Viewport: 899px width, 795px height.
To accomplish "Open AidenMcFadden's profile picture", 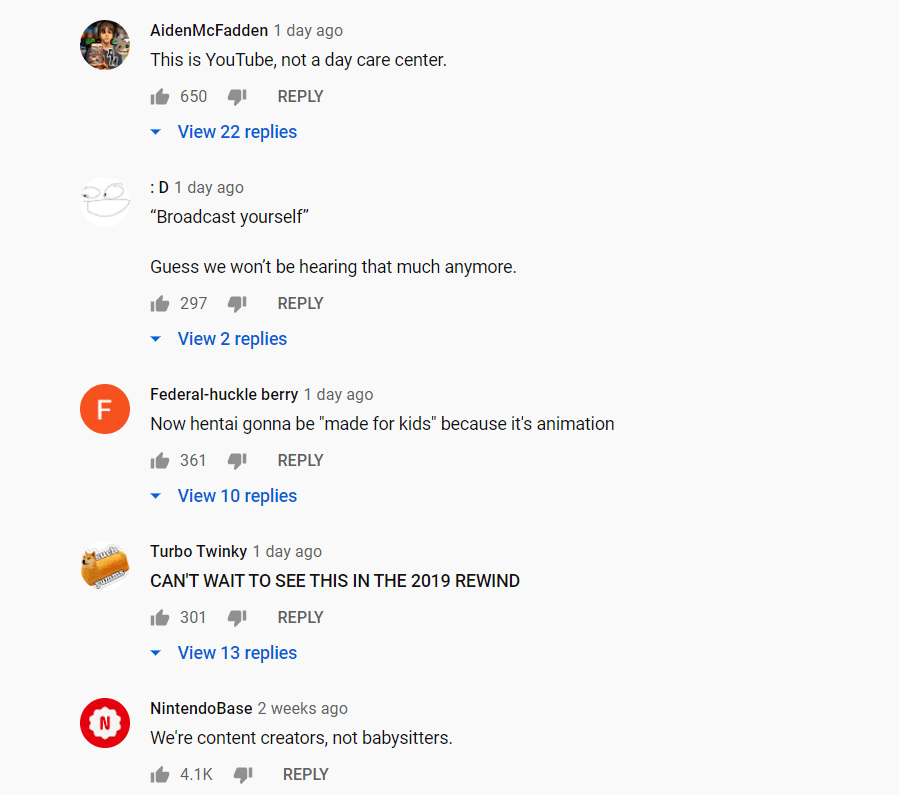I will tap(105, 45).
